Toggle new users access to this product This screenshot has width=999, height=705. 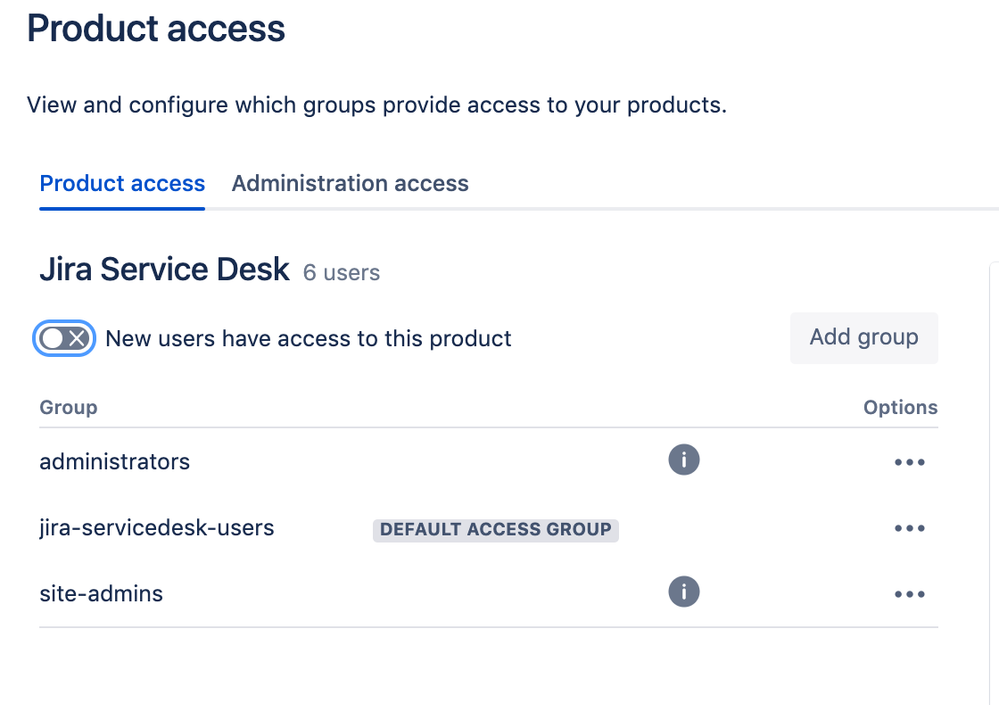pyautogui.click(x=64, y=338)
